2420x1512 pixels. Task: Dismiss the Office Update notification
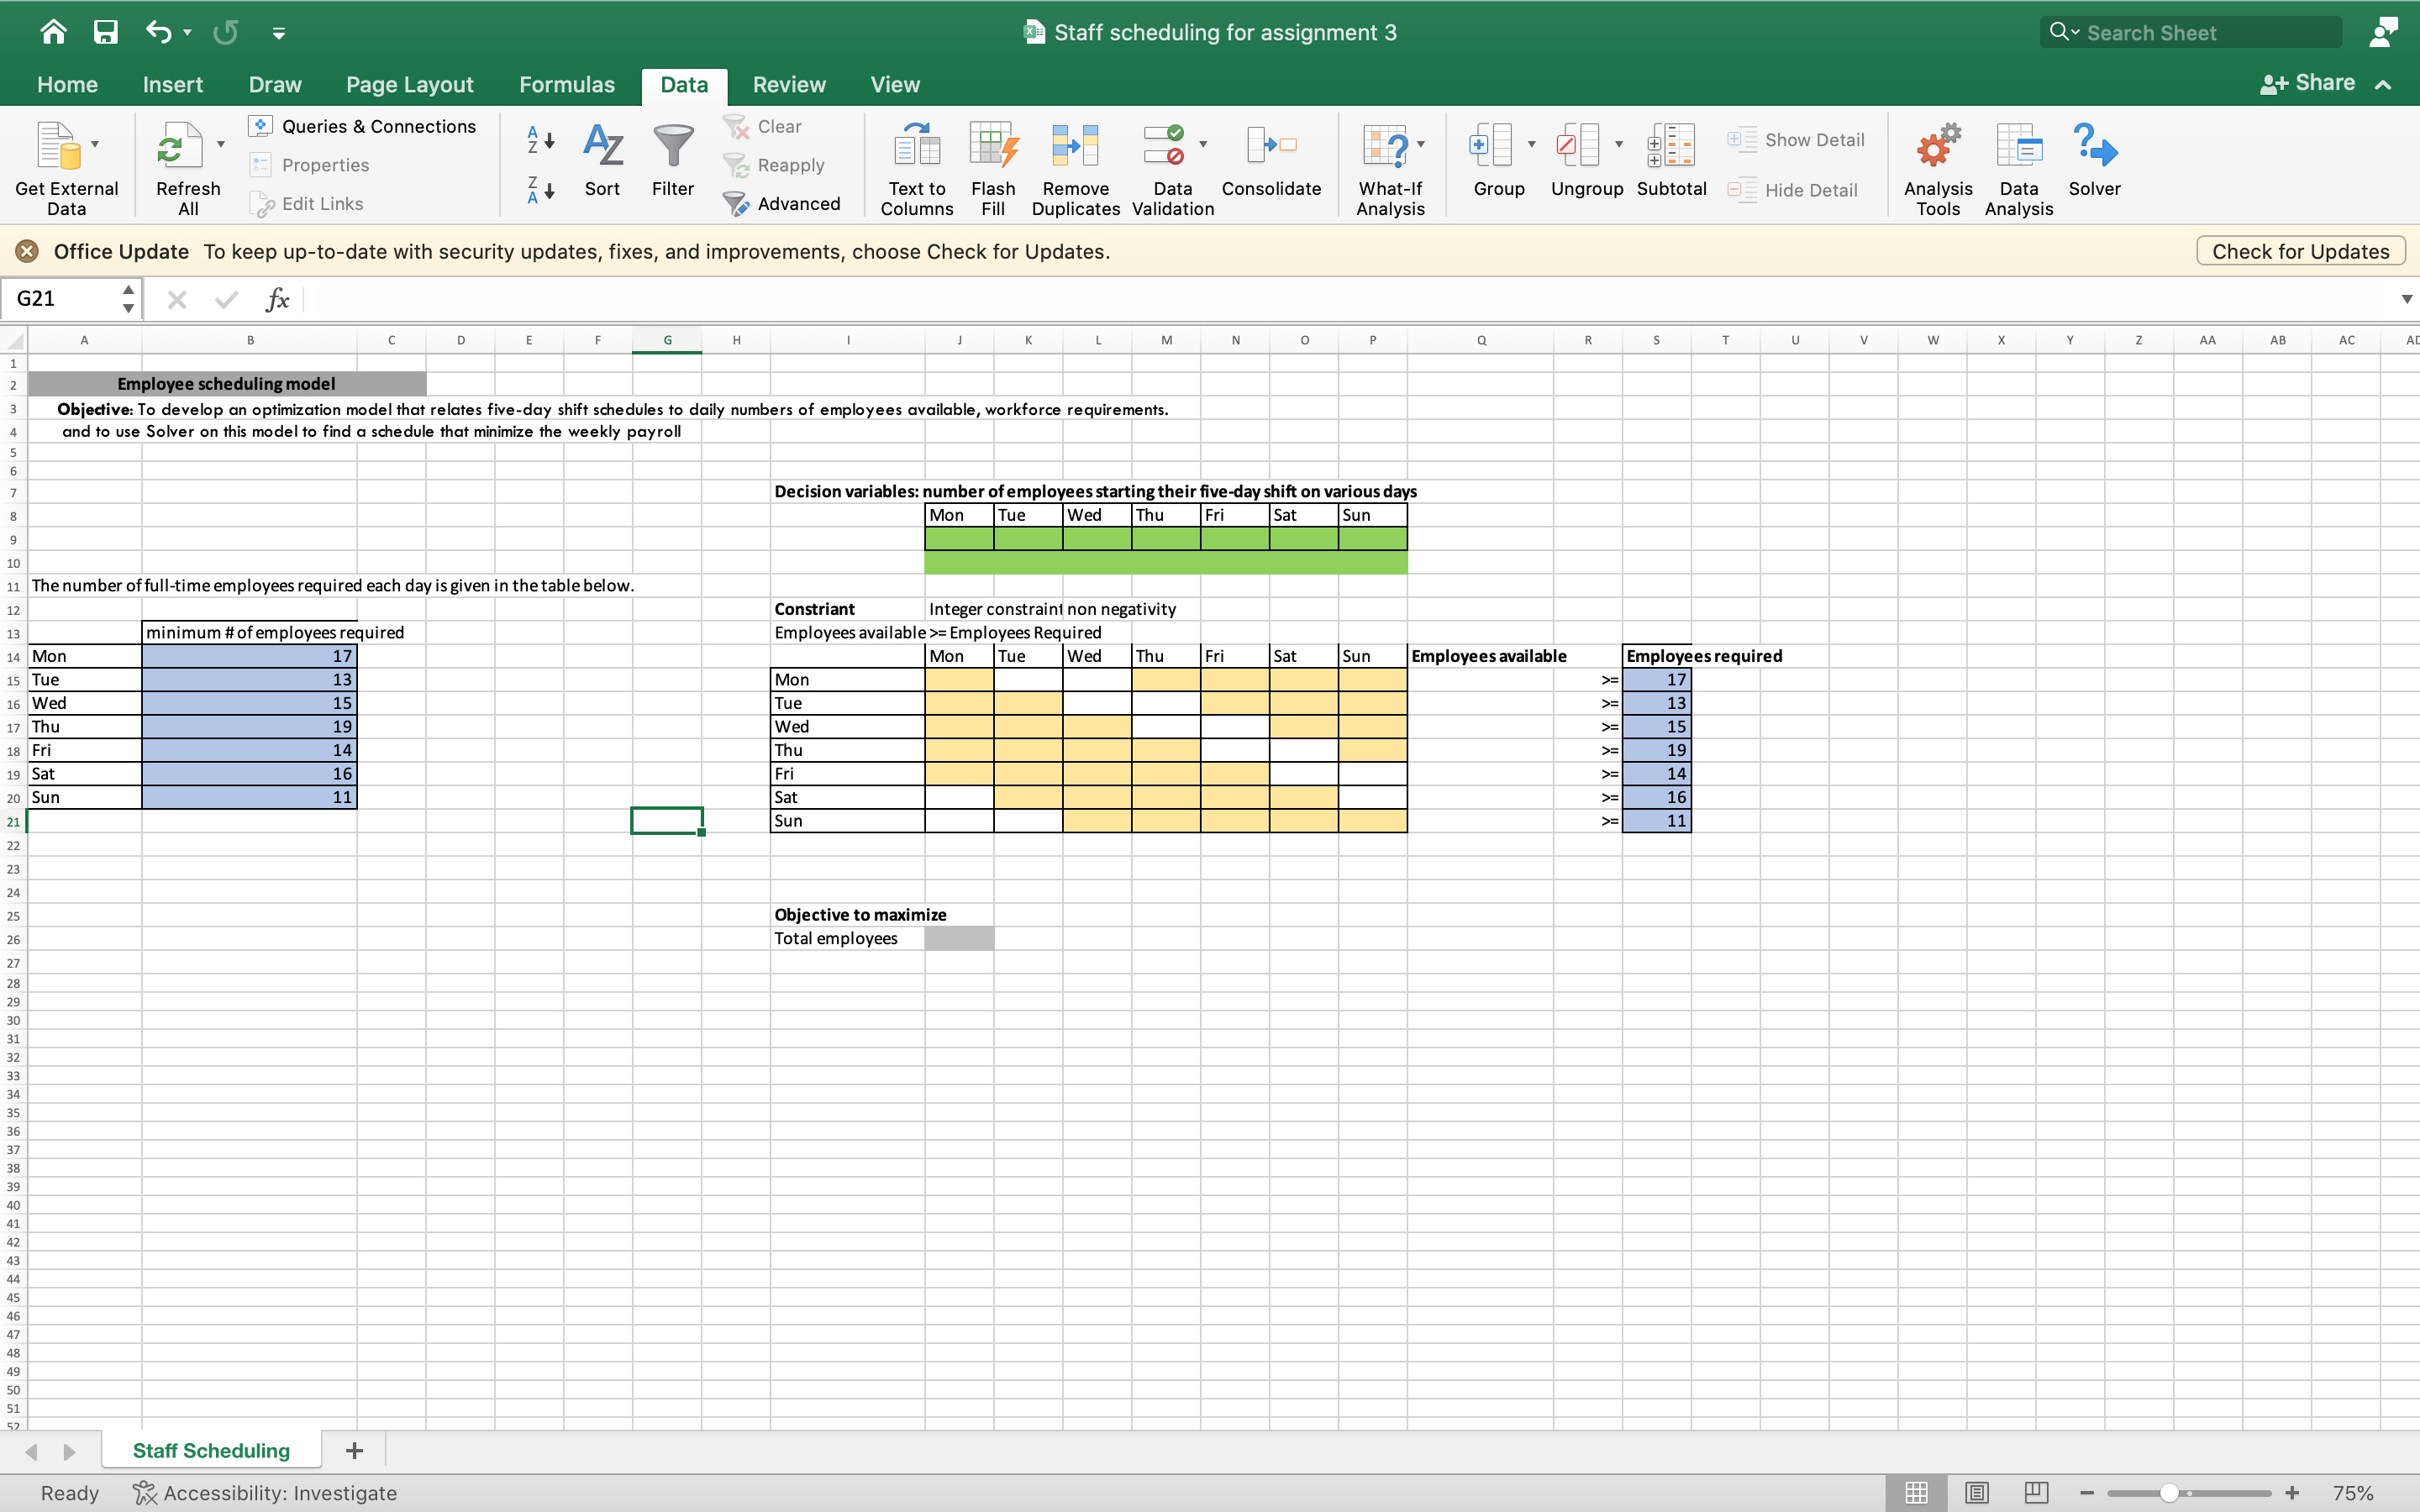pyautogui.click(x=26, y=251)
